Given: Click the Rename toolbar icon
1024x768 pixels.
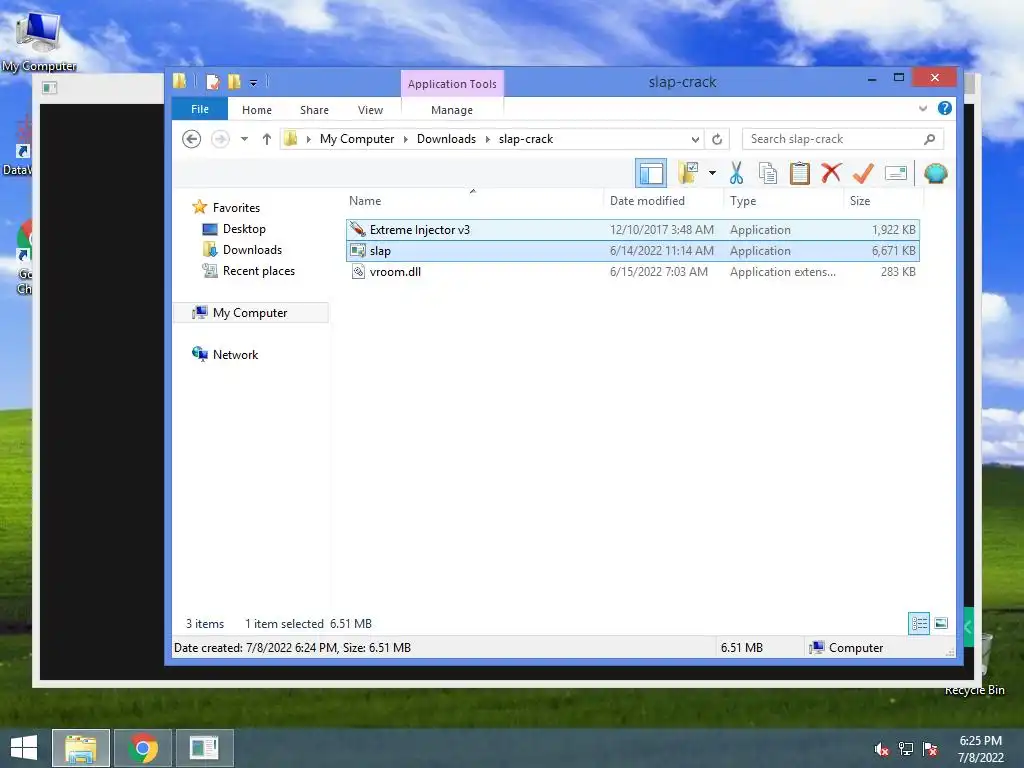Looking at the screenshot, I should click(x=895, y=173).
